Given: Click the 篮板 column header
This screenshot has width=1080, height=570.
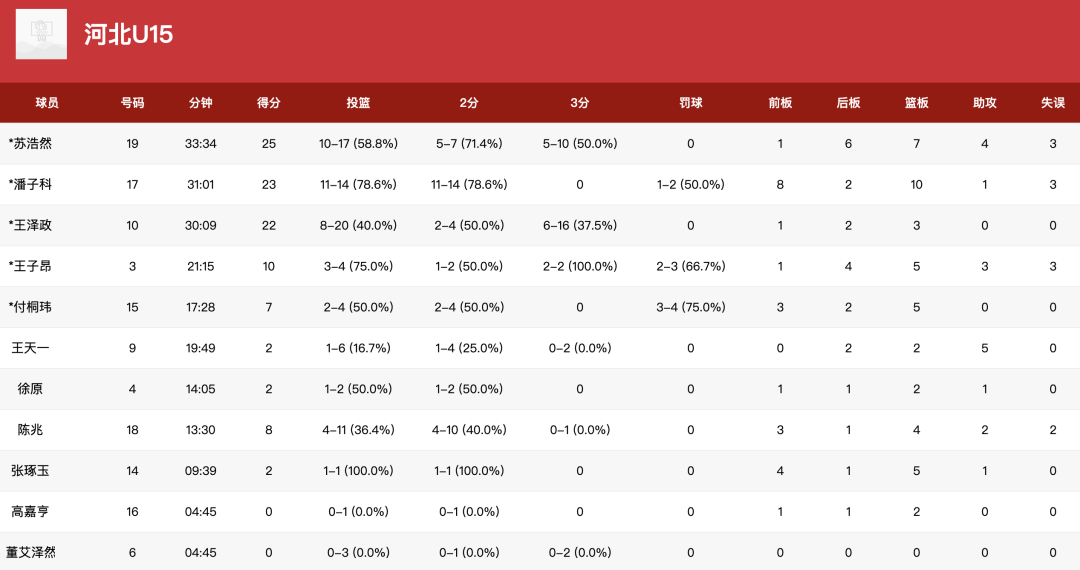Looking at the screenshot, I should point(917,103).
